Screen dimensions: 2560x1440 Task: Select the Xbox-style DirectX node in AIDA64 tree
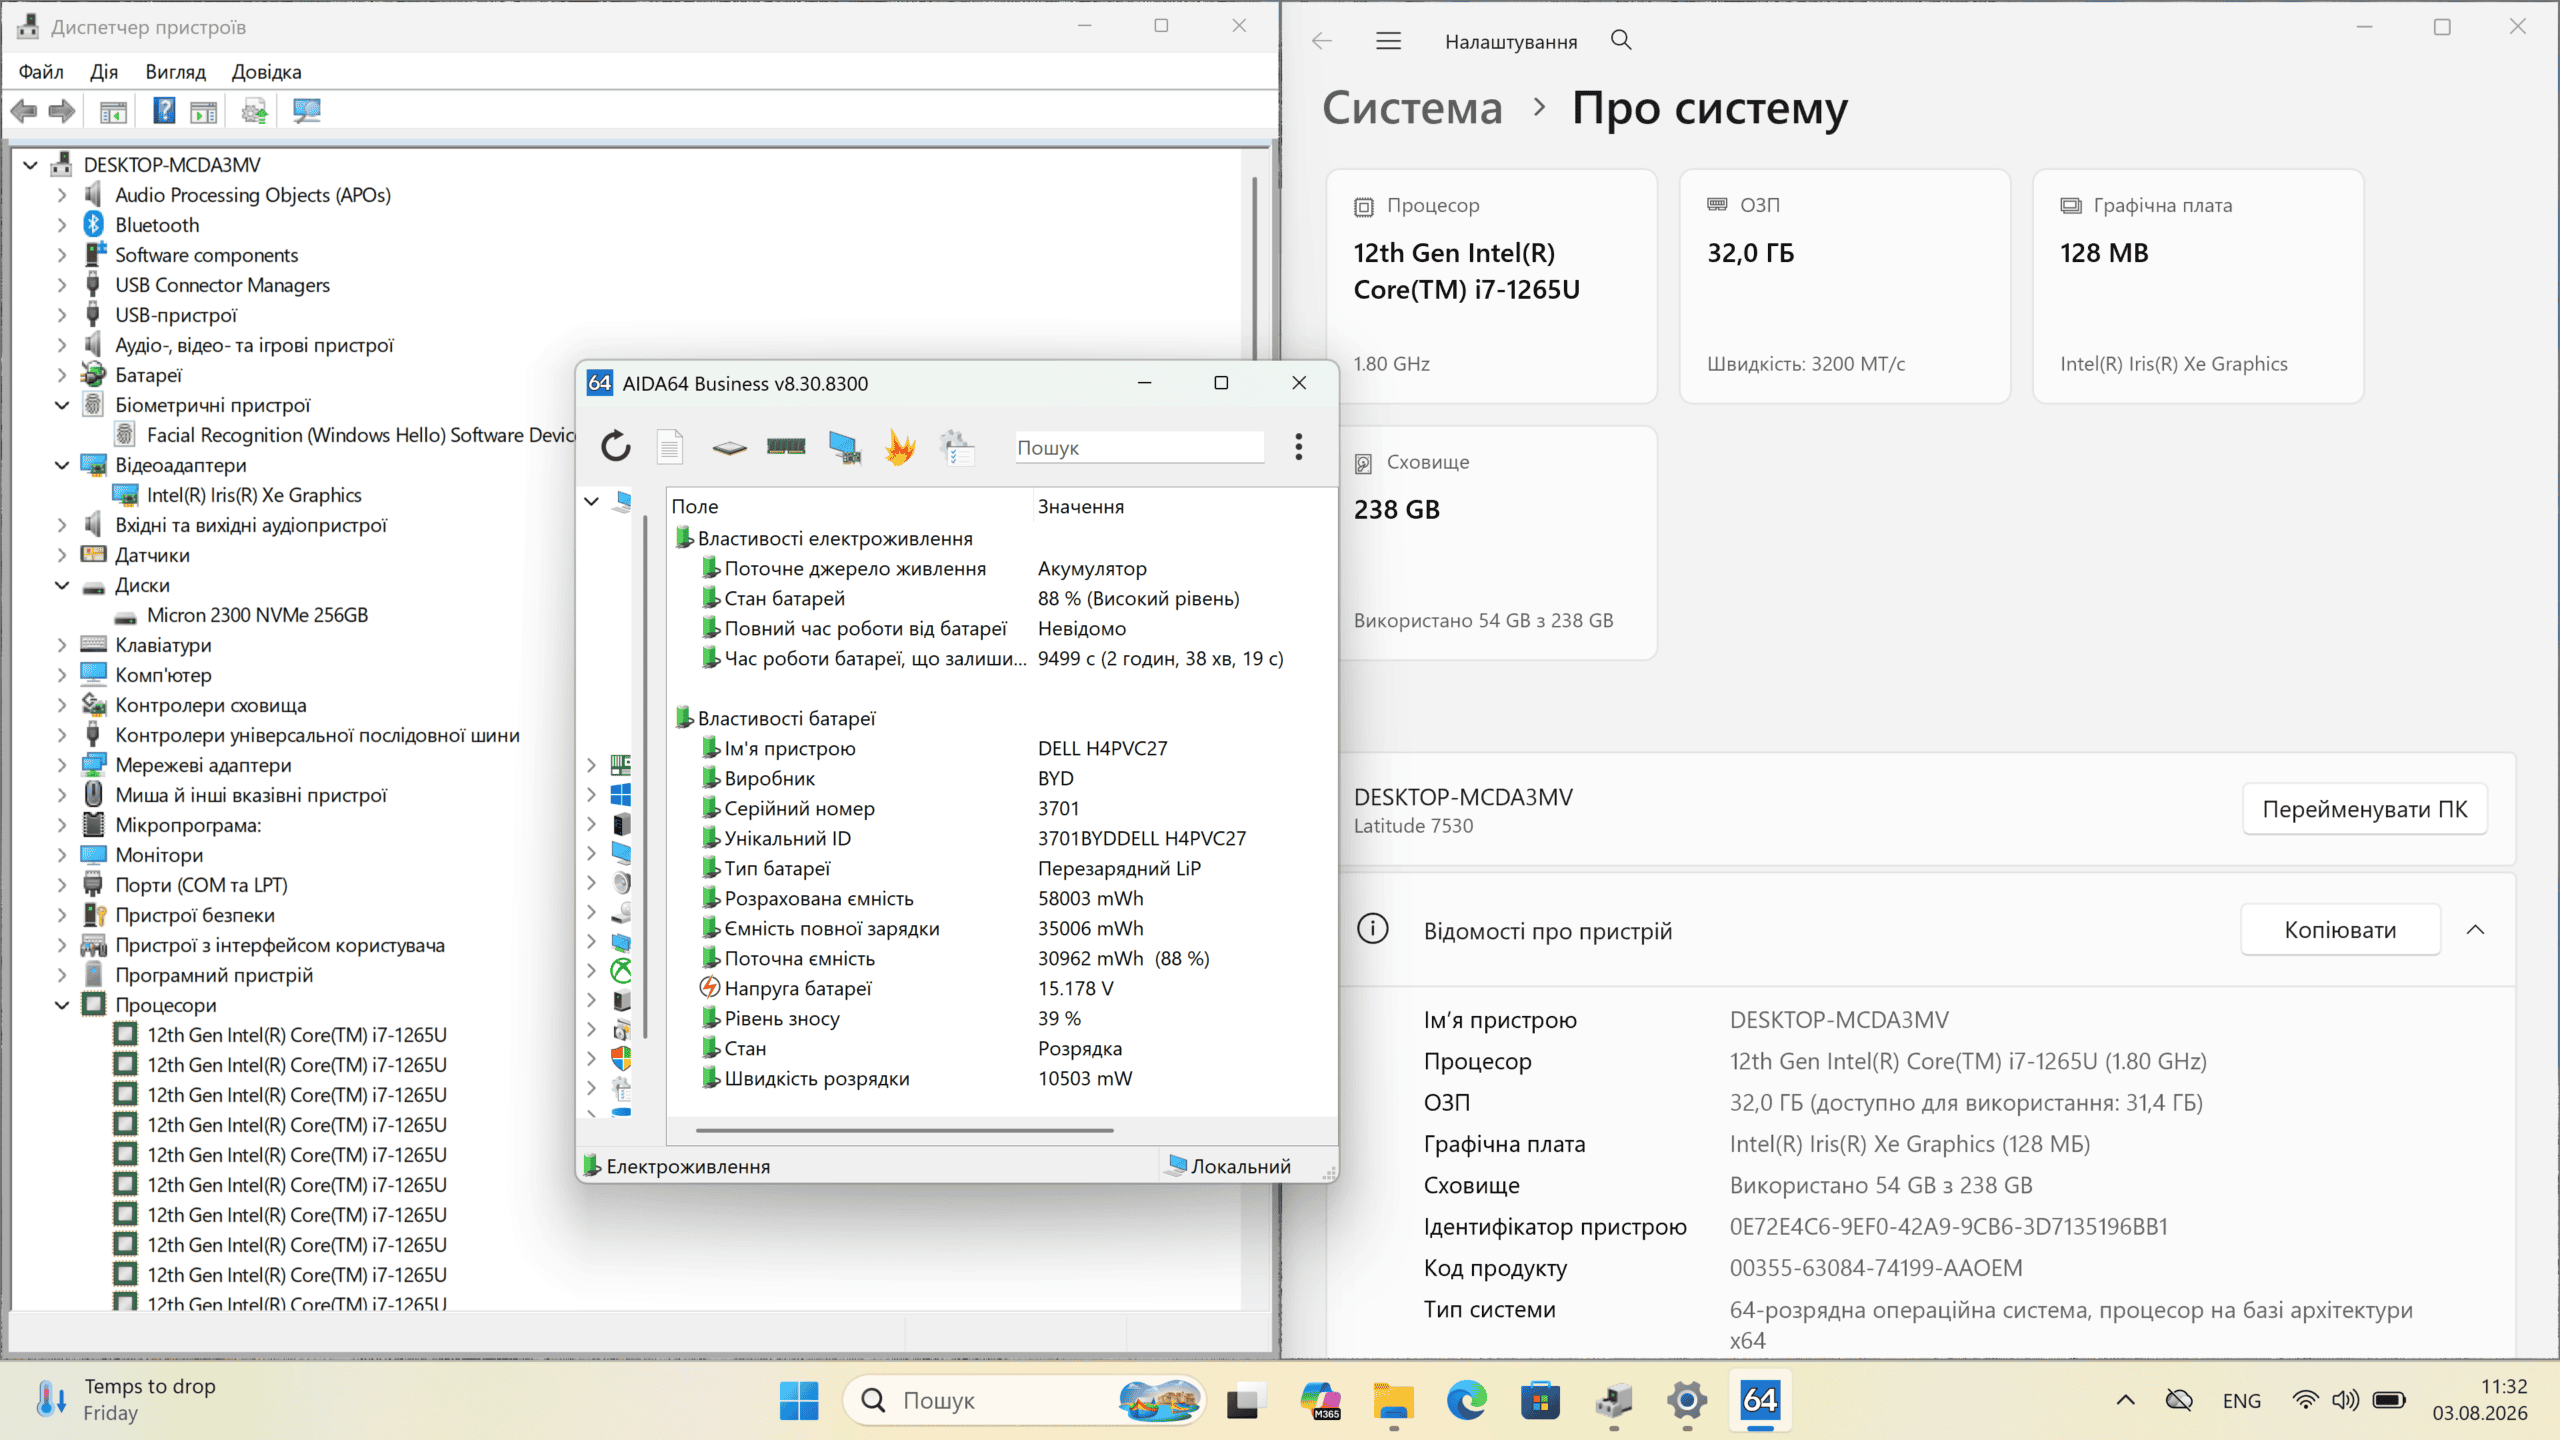621,970
